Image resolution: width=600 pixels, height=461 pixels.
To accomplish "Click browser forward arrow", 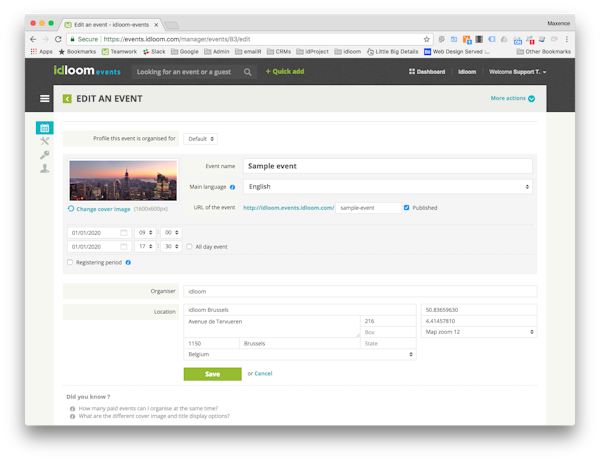I will pyautogui.click(x=46, y=39).
